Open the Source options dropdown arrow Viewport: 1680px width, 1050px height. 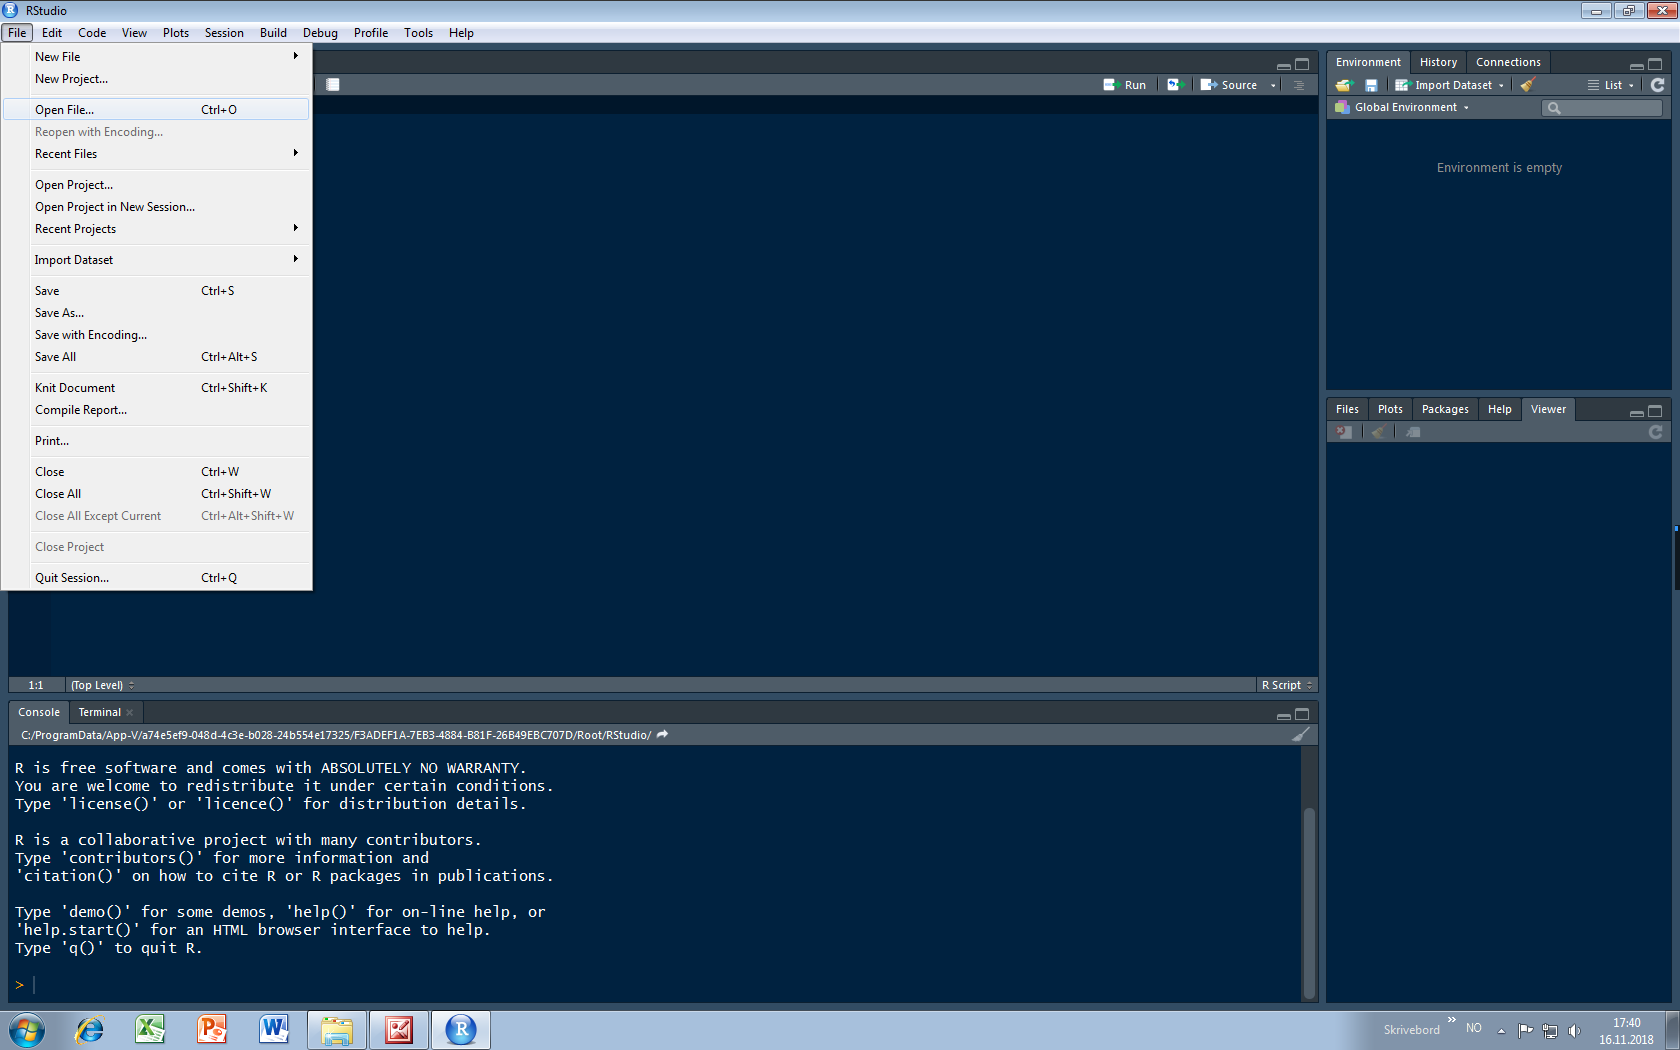[x=1273, y=85]
